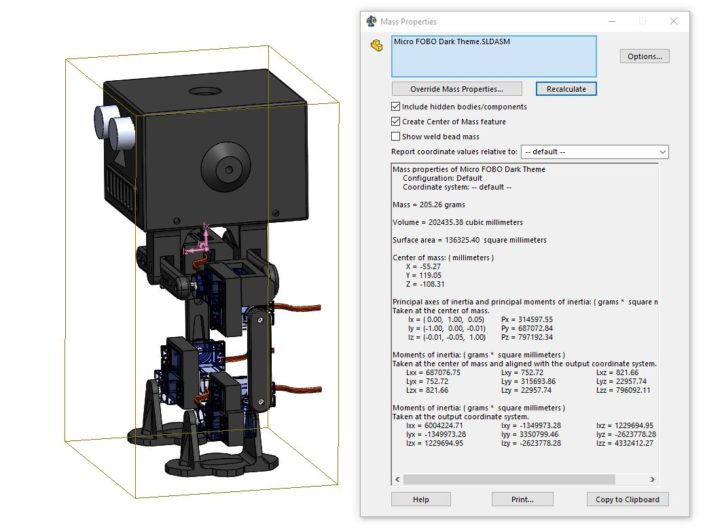Disable Include hidden bodies/components
Screen dimensions: 705x528
coord(397,107)
